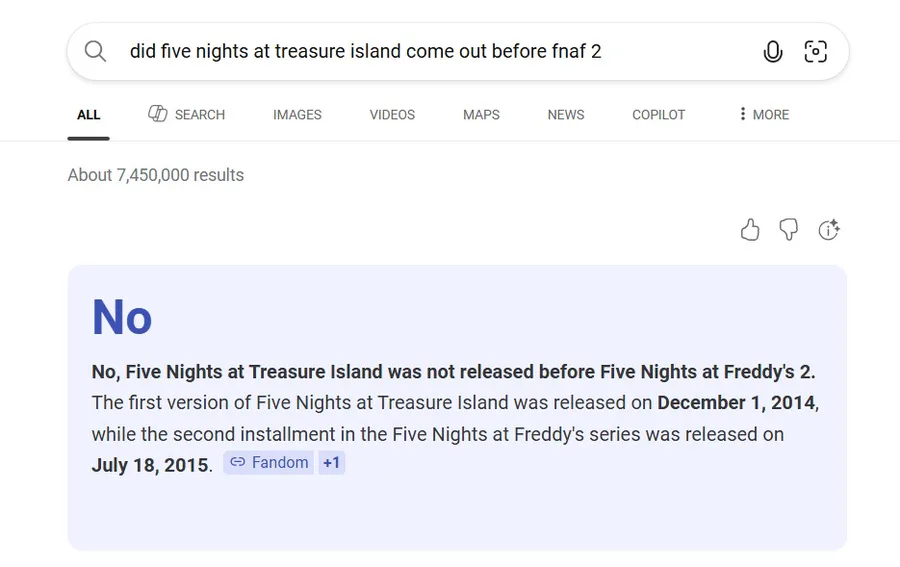900x567 pixels.
Task: Open visual search with the camera icon
Action: (816, 51)
